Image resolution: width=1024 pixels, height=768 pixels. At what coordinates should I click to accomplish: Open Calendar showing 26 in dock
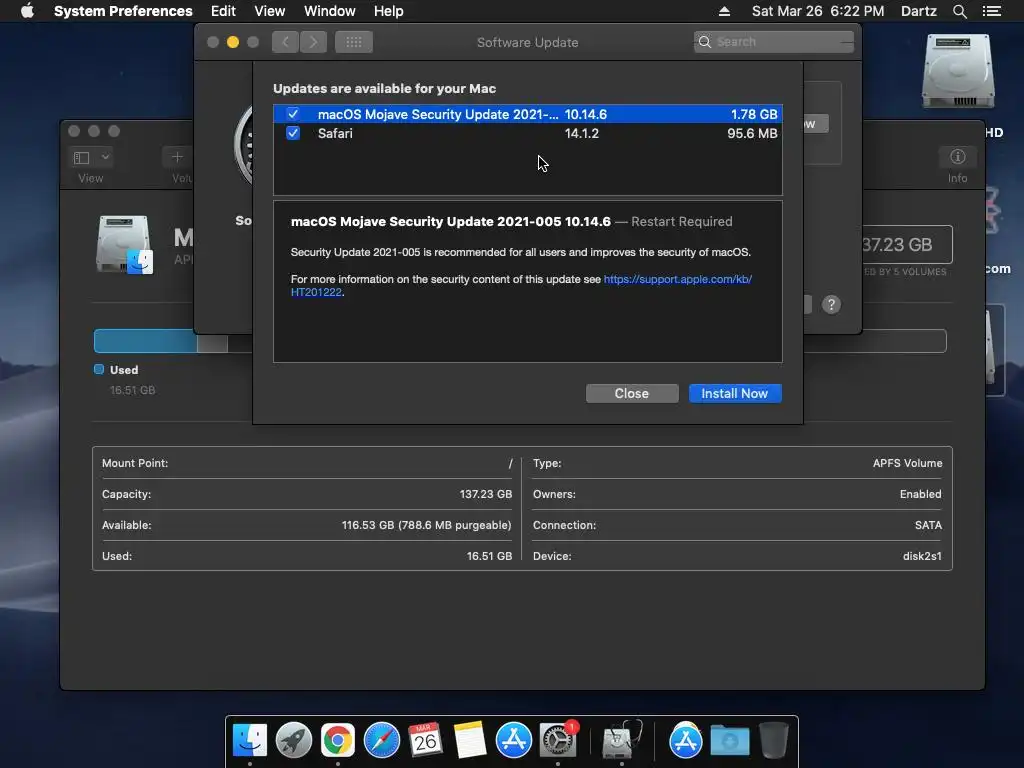pyautogui.click(x=425, y=740)
